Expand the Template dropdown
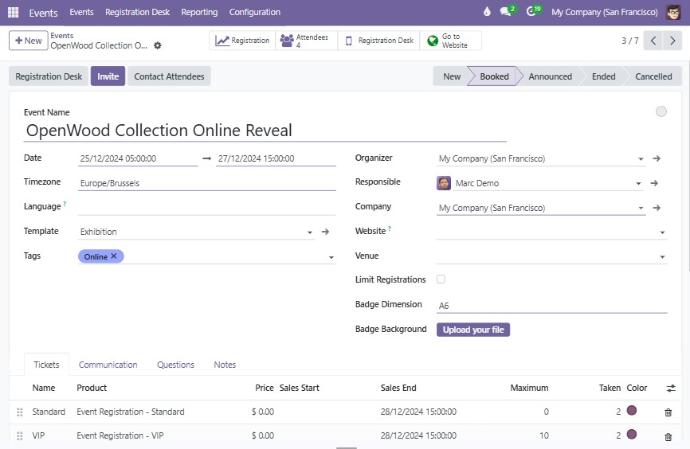The width and height of the screenshot is (690, 449). coord(310,232)
